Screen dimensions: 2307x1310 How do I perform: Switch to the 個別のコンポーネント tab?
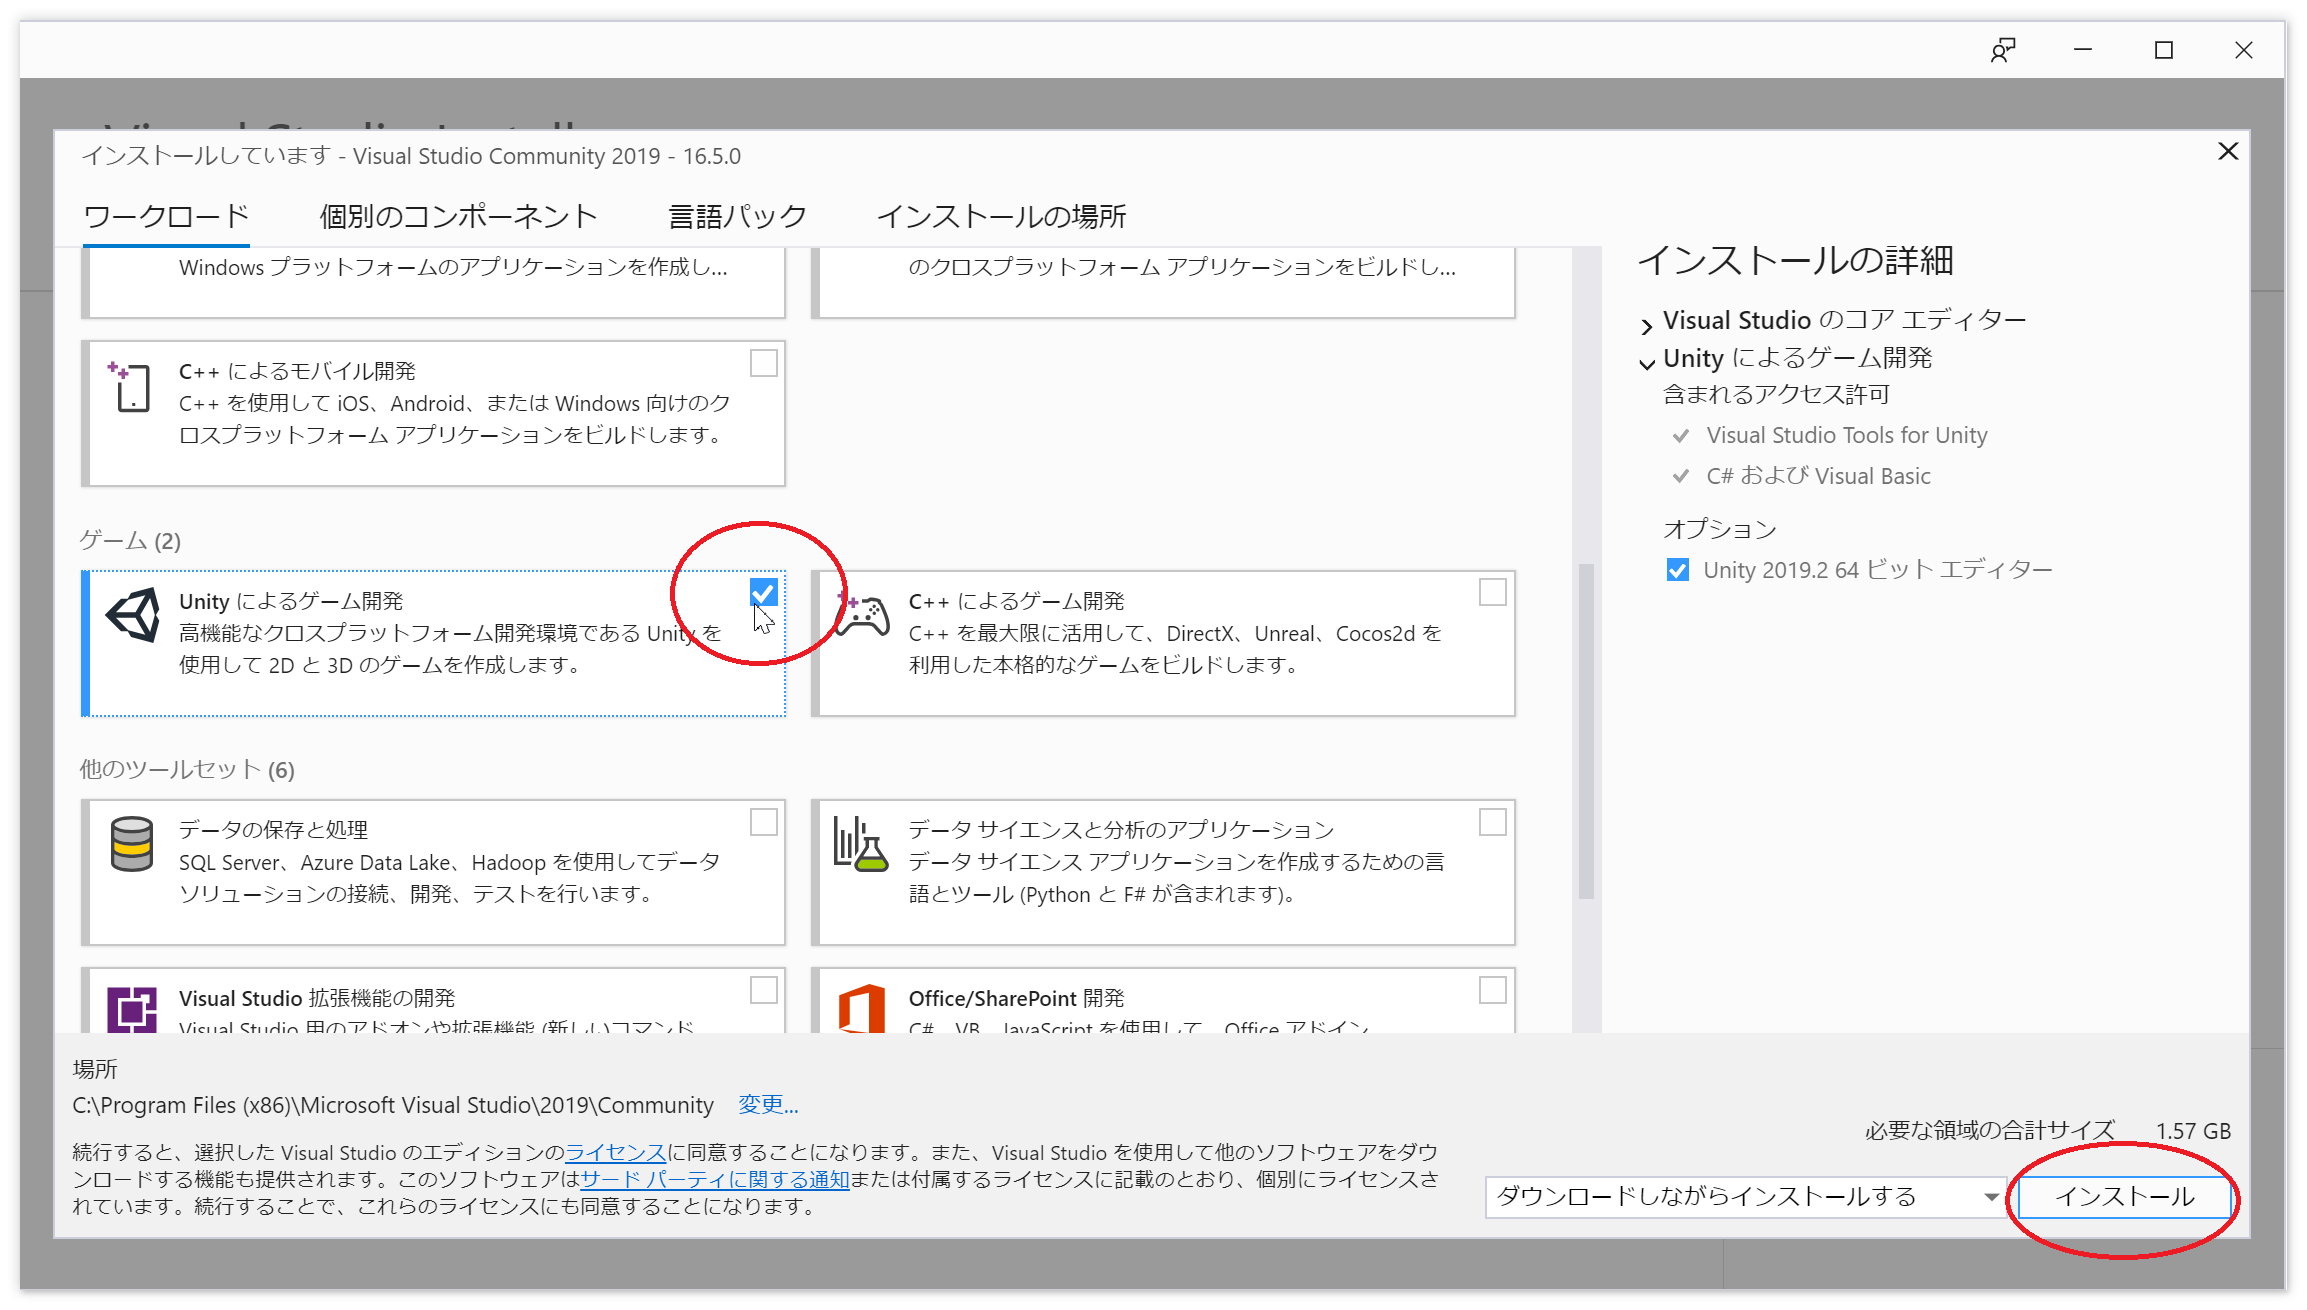(x=458, y=216)
